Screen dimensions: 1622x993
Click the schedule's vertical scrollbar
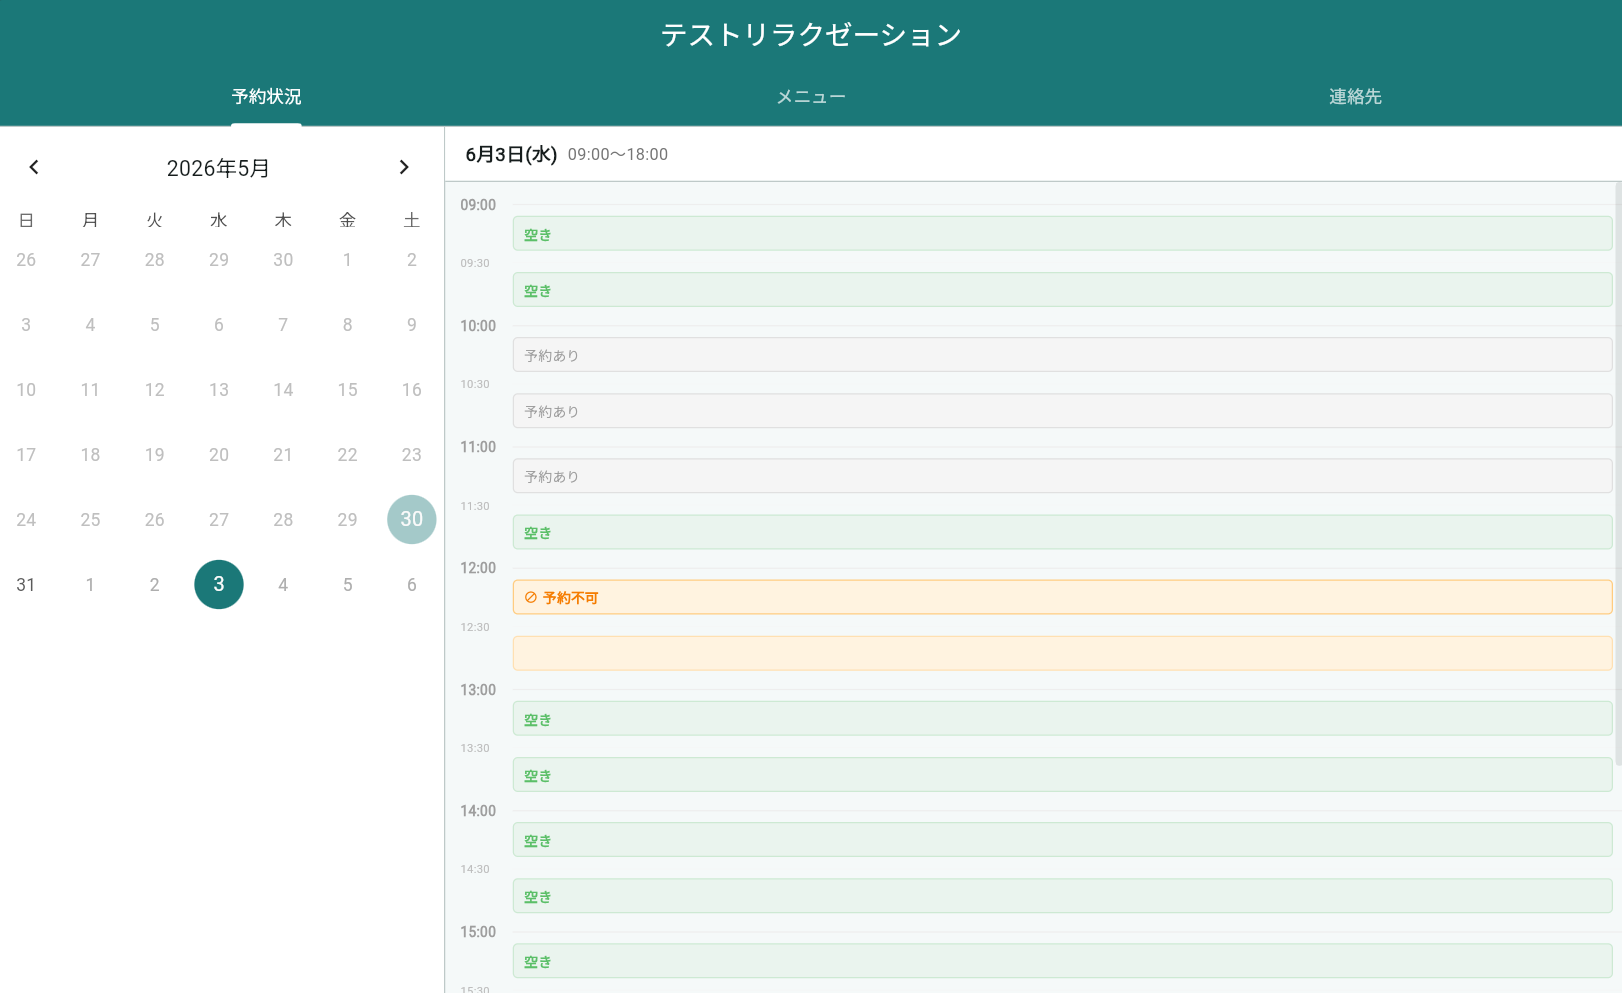[x=1618, y=473]
